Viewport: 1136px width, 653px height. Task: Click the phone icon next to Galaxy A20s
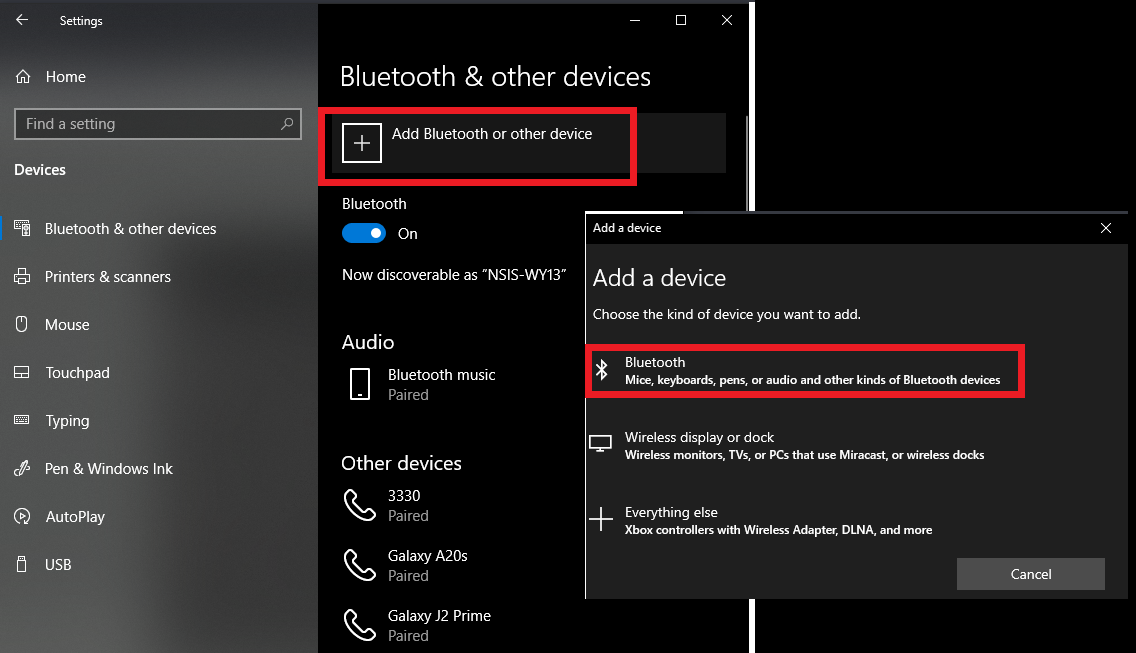coord(359,565)
